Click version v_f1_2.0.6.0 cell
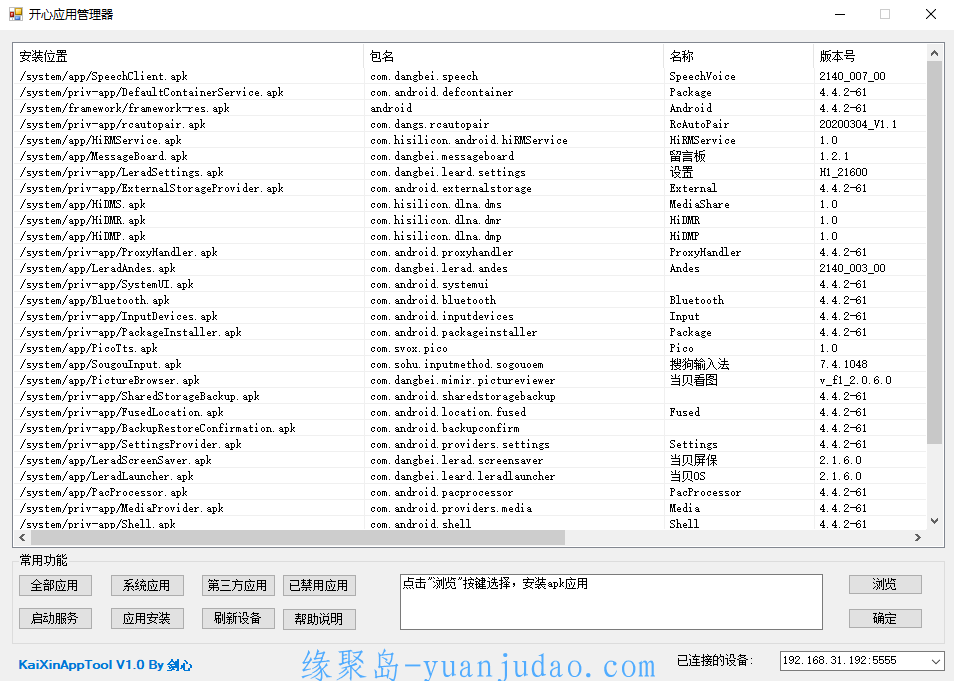 point(855,380)
